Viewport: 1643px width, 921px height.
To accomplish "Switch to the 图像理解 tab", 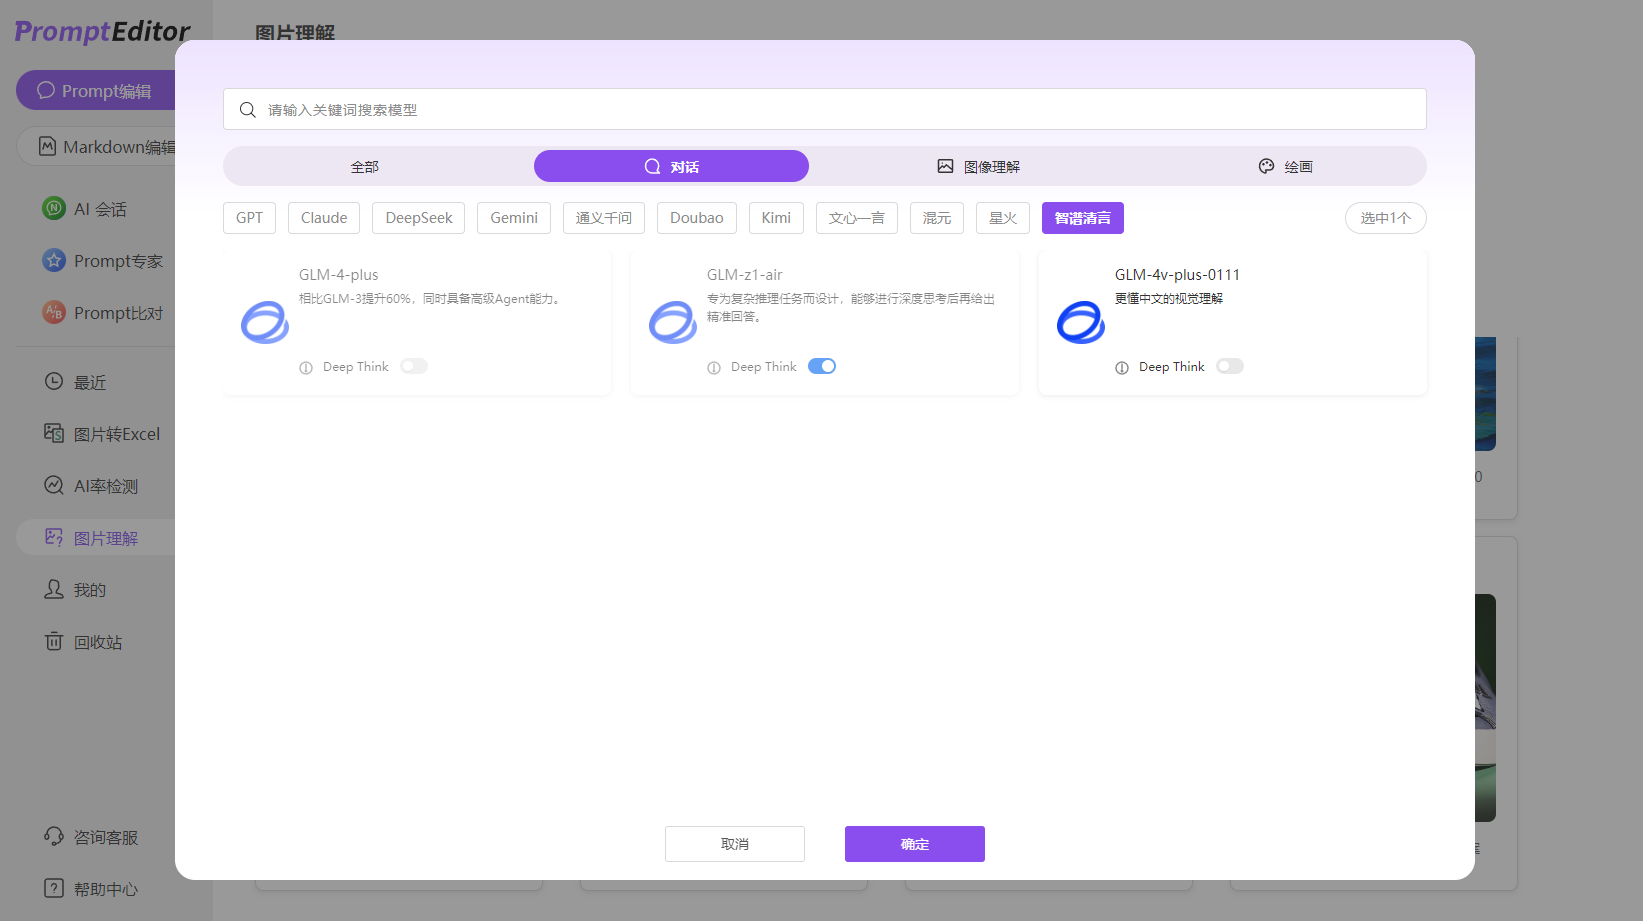I will point(978,167).
